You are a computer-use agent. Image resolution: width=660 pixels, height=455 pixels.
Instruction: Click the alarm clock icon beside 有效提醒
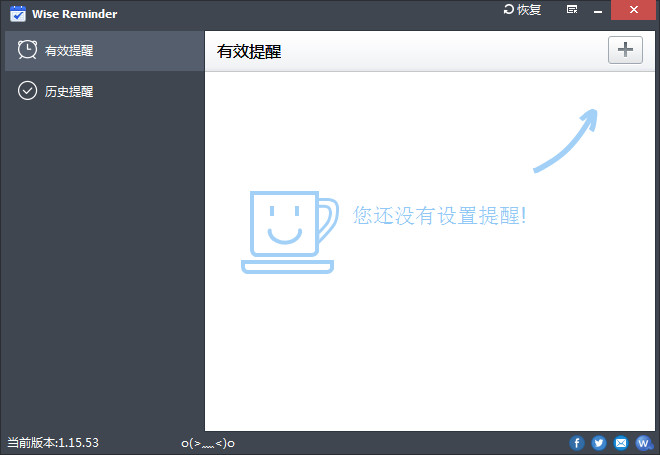[27, 50]
